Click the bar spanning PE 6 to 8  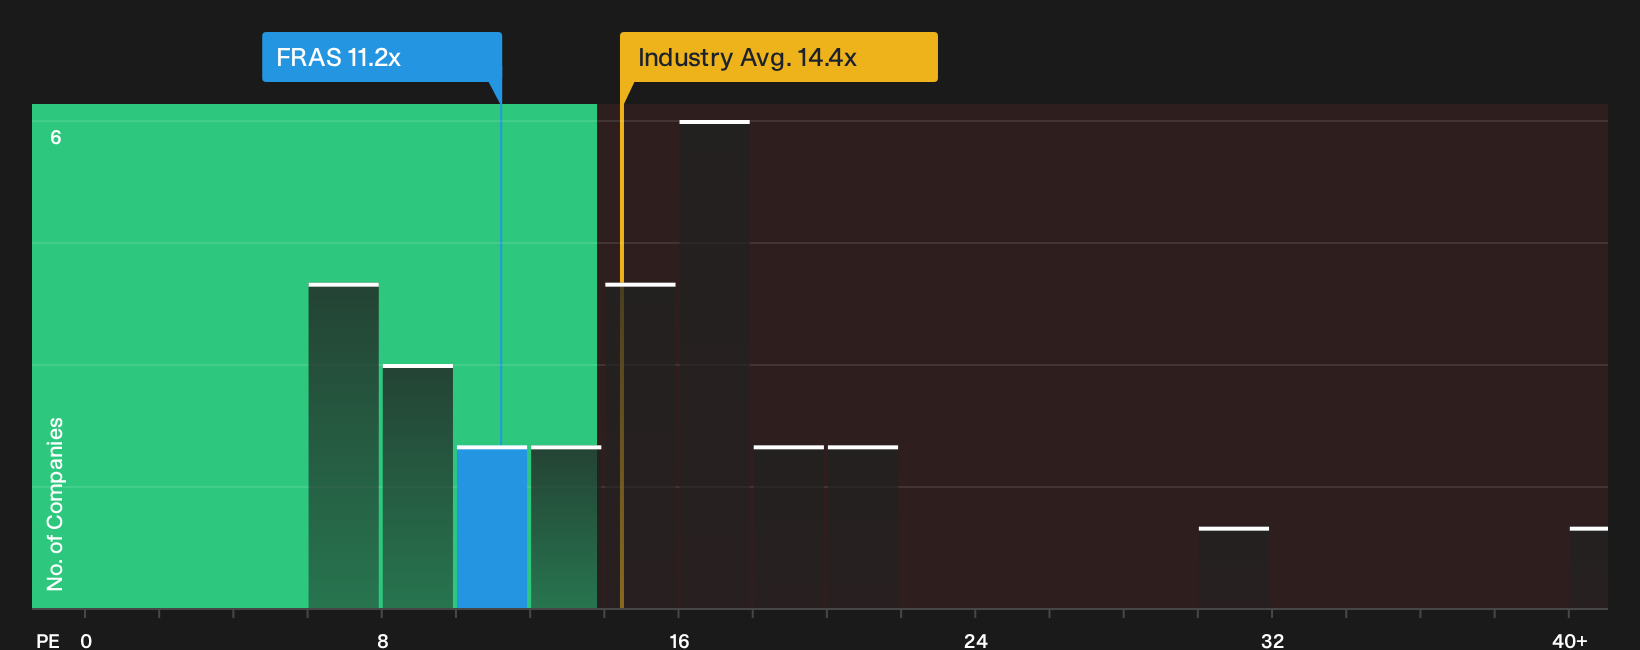coord(344,446)
